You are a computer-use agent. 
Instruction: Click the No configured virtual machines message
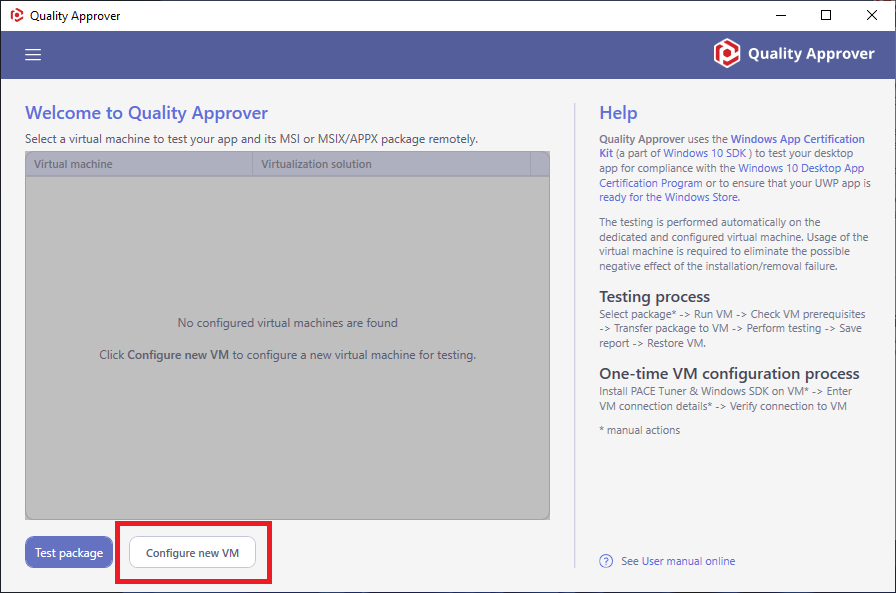(287, 323)
